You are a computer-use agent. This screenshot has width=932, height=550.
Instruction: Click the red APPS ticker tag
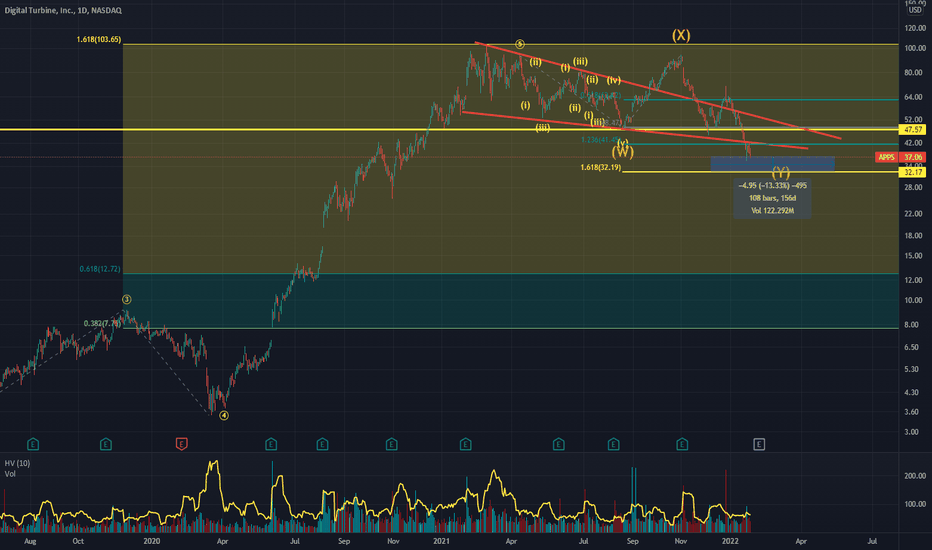point(886,157)
